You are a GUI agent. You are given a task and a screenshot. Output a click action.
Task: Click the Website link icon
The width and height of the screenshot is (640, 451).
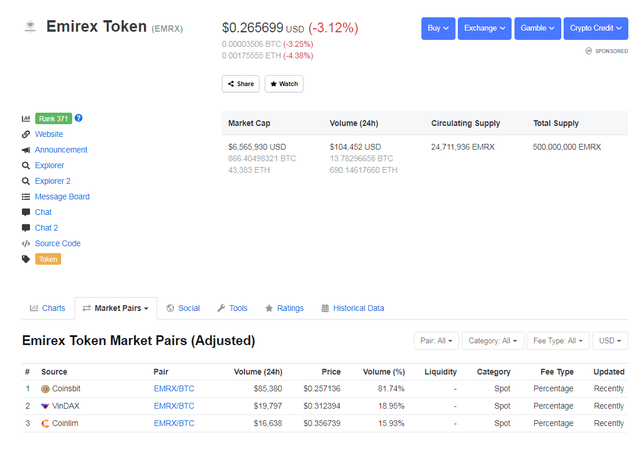(26, 134)
